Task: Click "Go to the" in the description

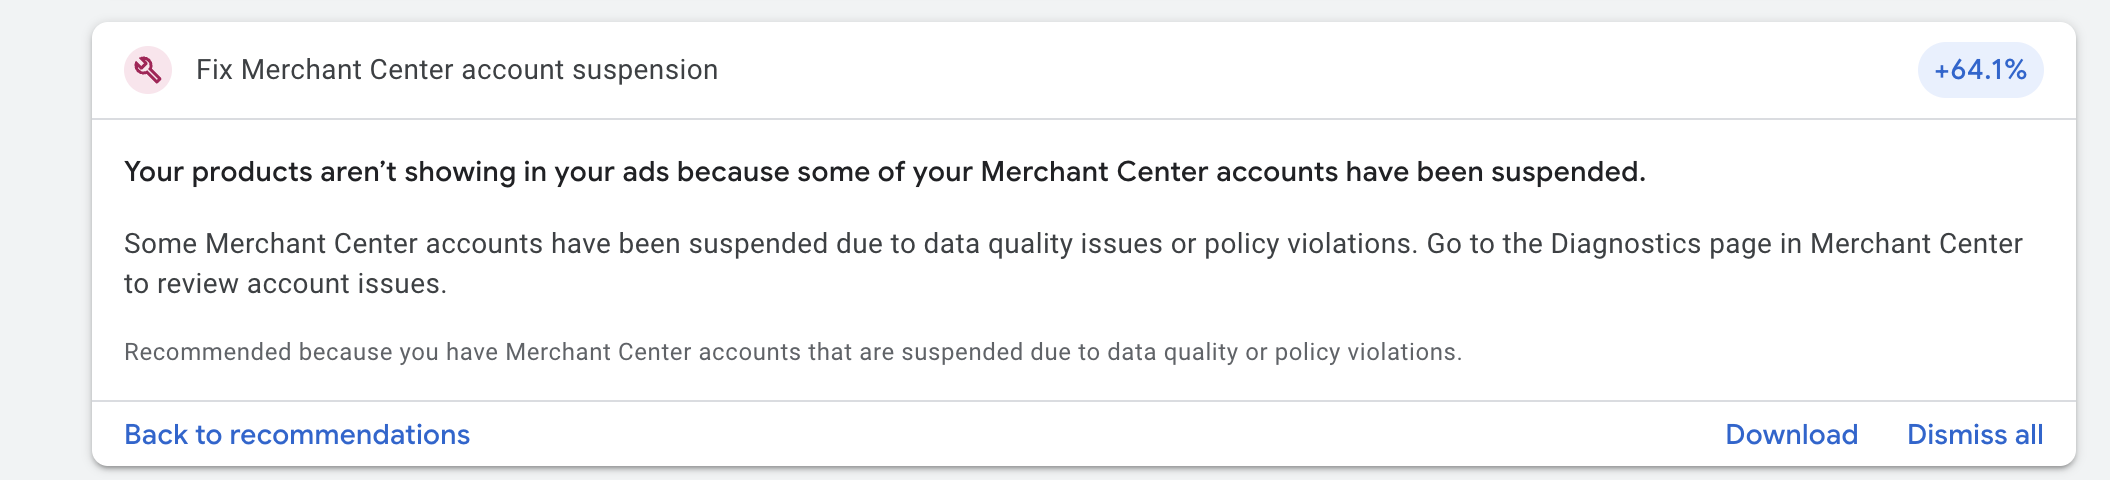Action: pyautogui.click(x=1484, y=244)
